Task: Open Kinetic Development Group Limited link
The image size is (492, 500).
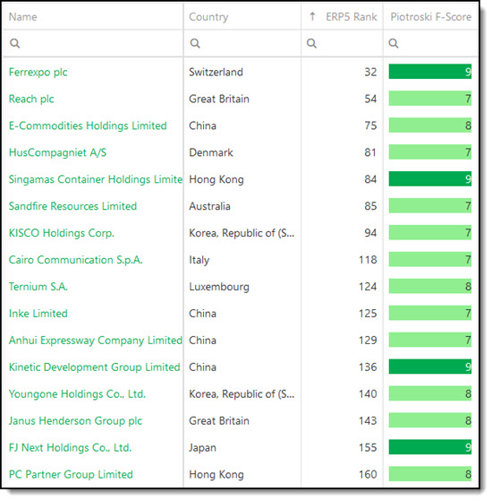Action: pyautogui.click(x=95, y=367)
